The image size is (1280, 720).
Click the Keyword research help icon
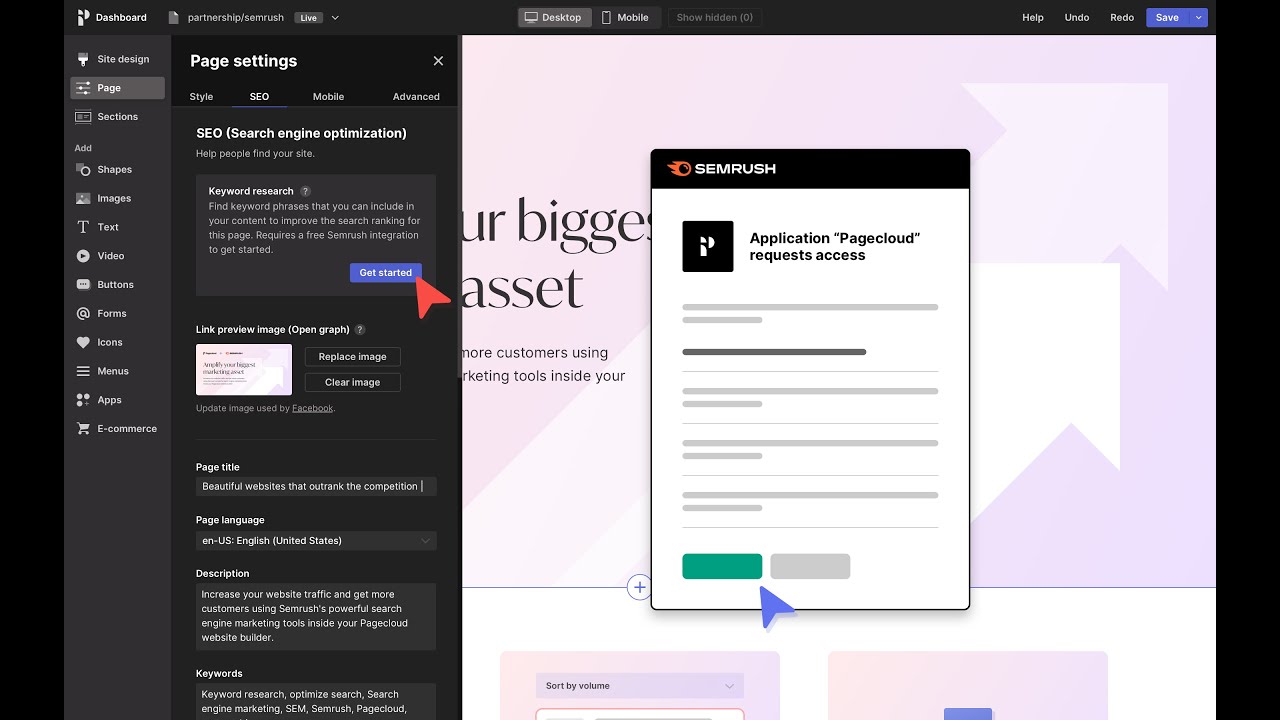(306, 191)
